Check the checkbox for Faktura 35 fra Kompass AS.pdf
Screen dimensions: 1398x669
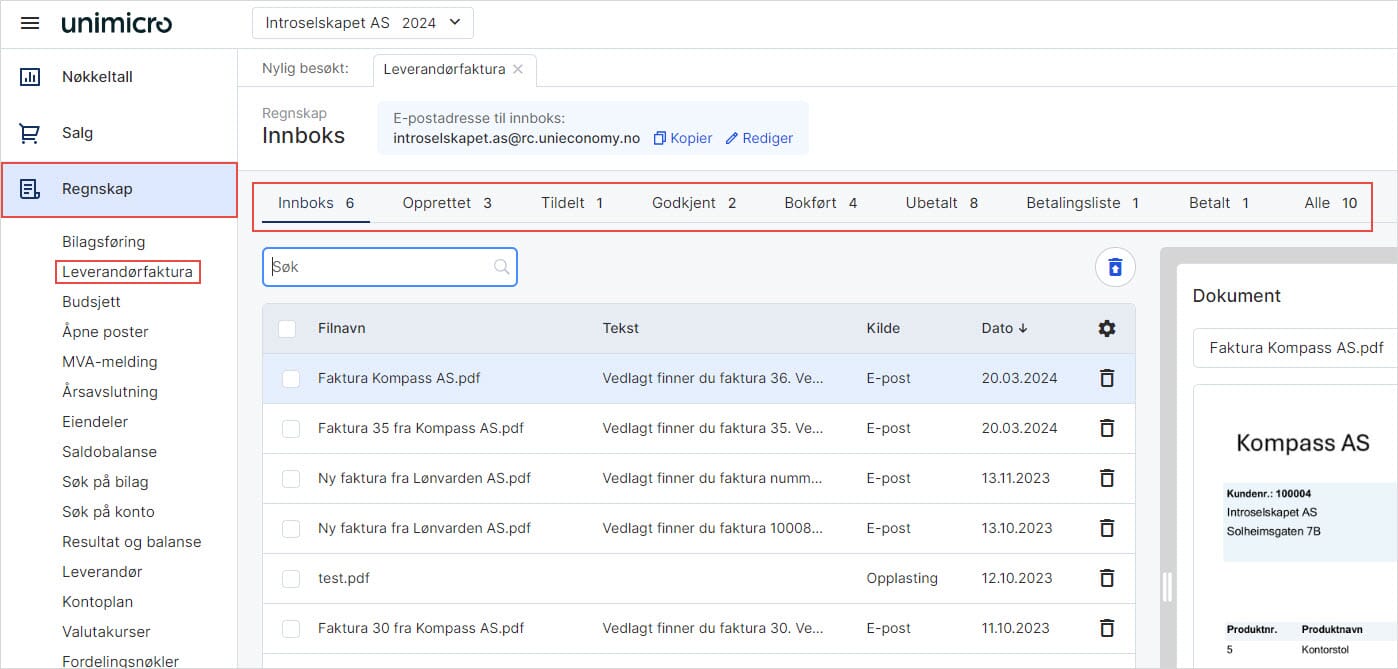tap(290, 428)
